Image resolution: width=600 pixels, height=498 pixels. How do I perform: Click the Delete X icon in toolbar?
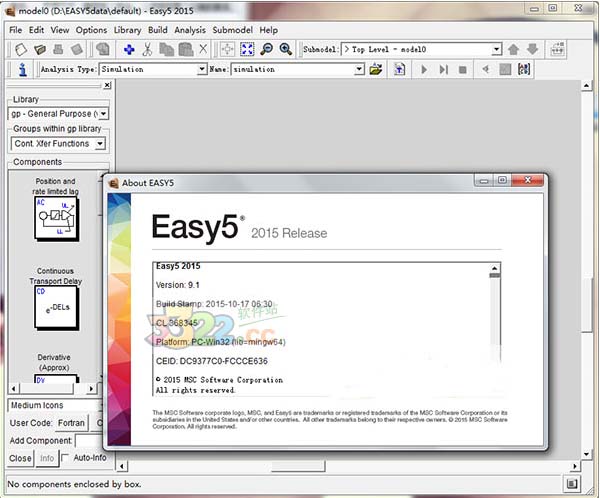pos(203,49)
